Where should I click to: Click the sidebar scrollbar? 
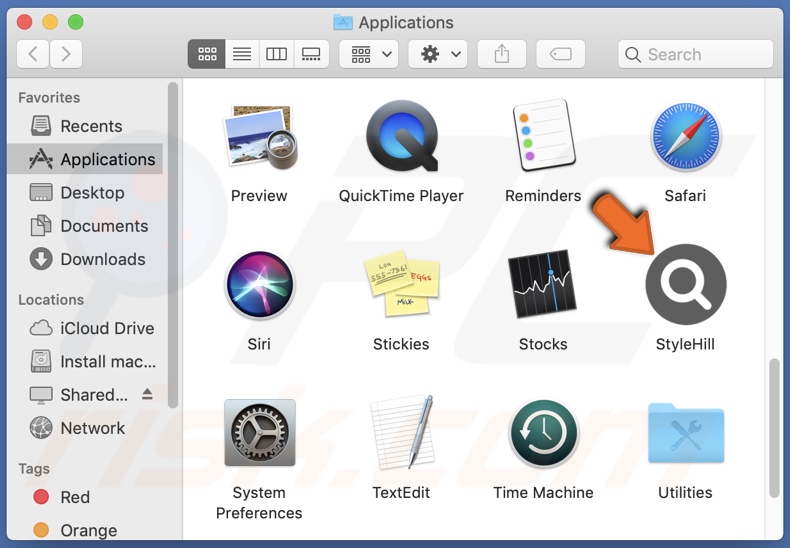(x=173, y=245)
